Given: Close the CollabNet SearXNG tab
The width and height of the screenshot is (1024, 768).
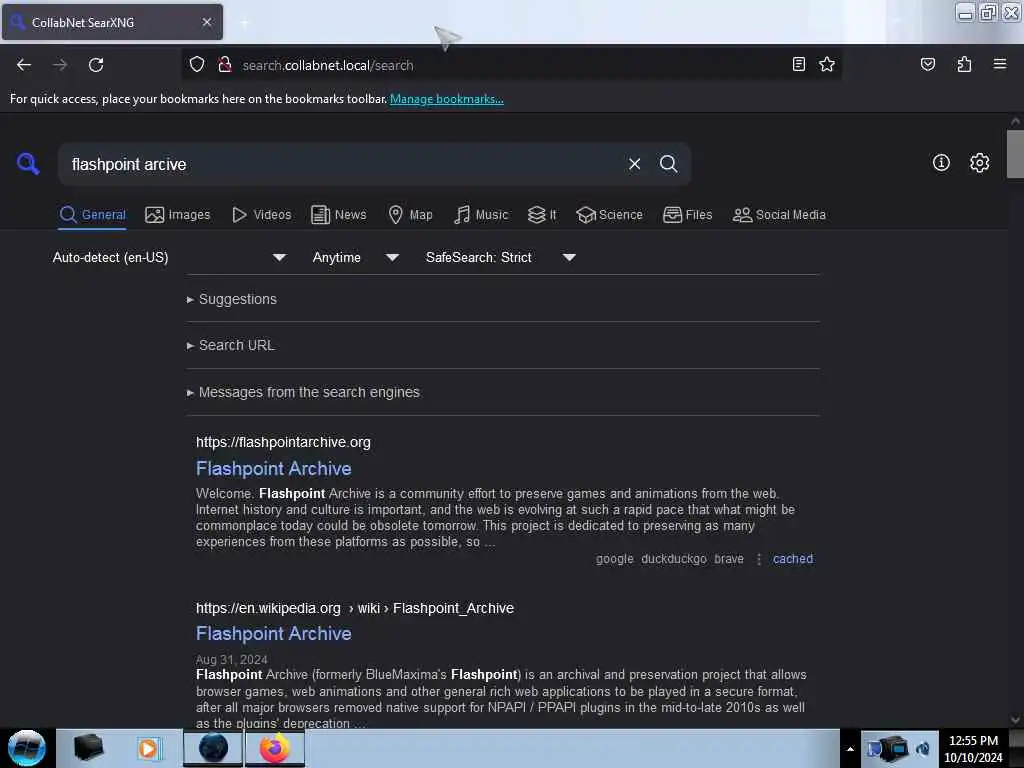Looking at the screenshot, I should [x=206, y=22].
